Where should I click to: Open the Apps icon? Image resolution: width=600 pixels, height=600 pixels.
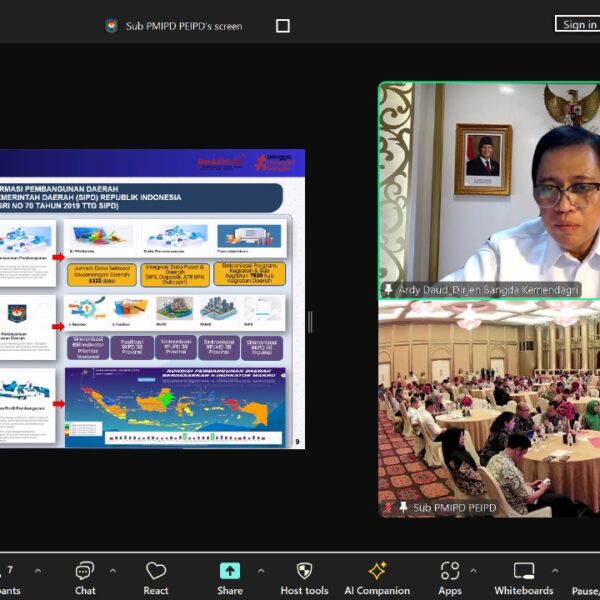tap(450, 571)
